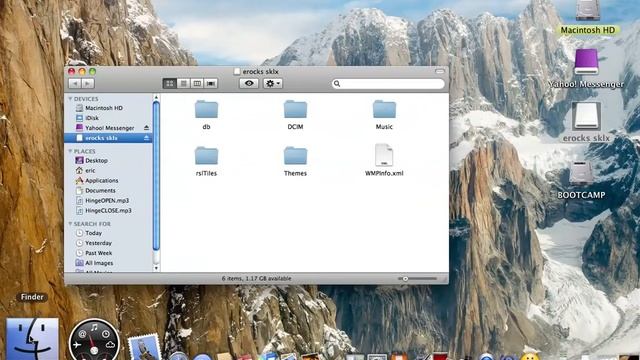Eject Yahoo! Messenger volume
This screenshot has height=360, width=640.
(x=146, y=128)
